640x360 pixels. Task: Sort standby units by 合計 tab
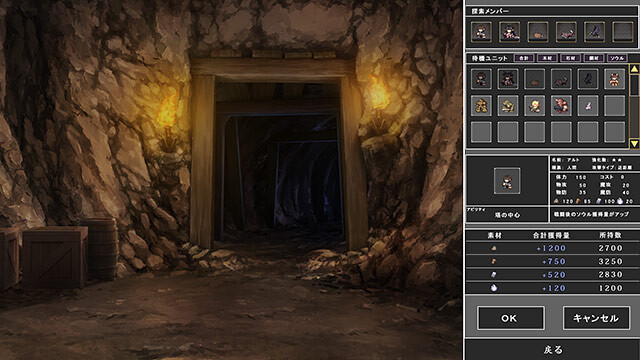pos(524,58)
